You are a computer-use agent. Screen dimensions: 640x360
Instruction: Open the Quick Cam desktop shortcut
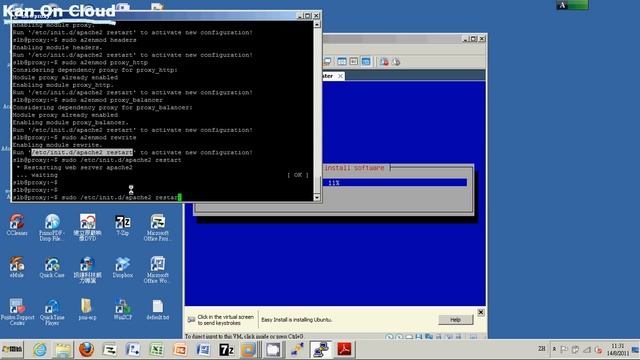click(x=52, y=267)
